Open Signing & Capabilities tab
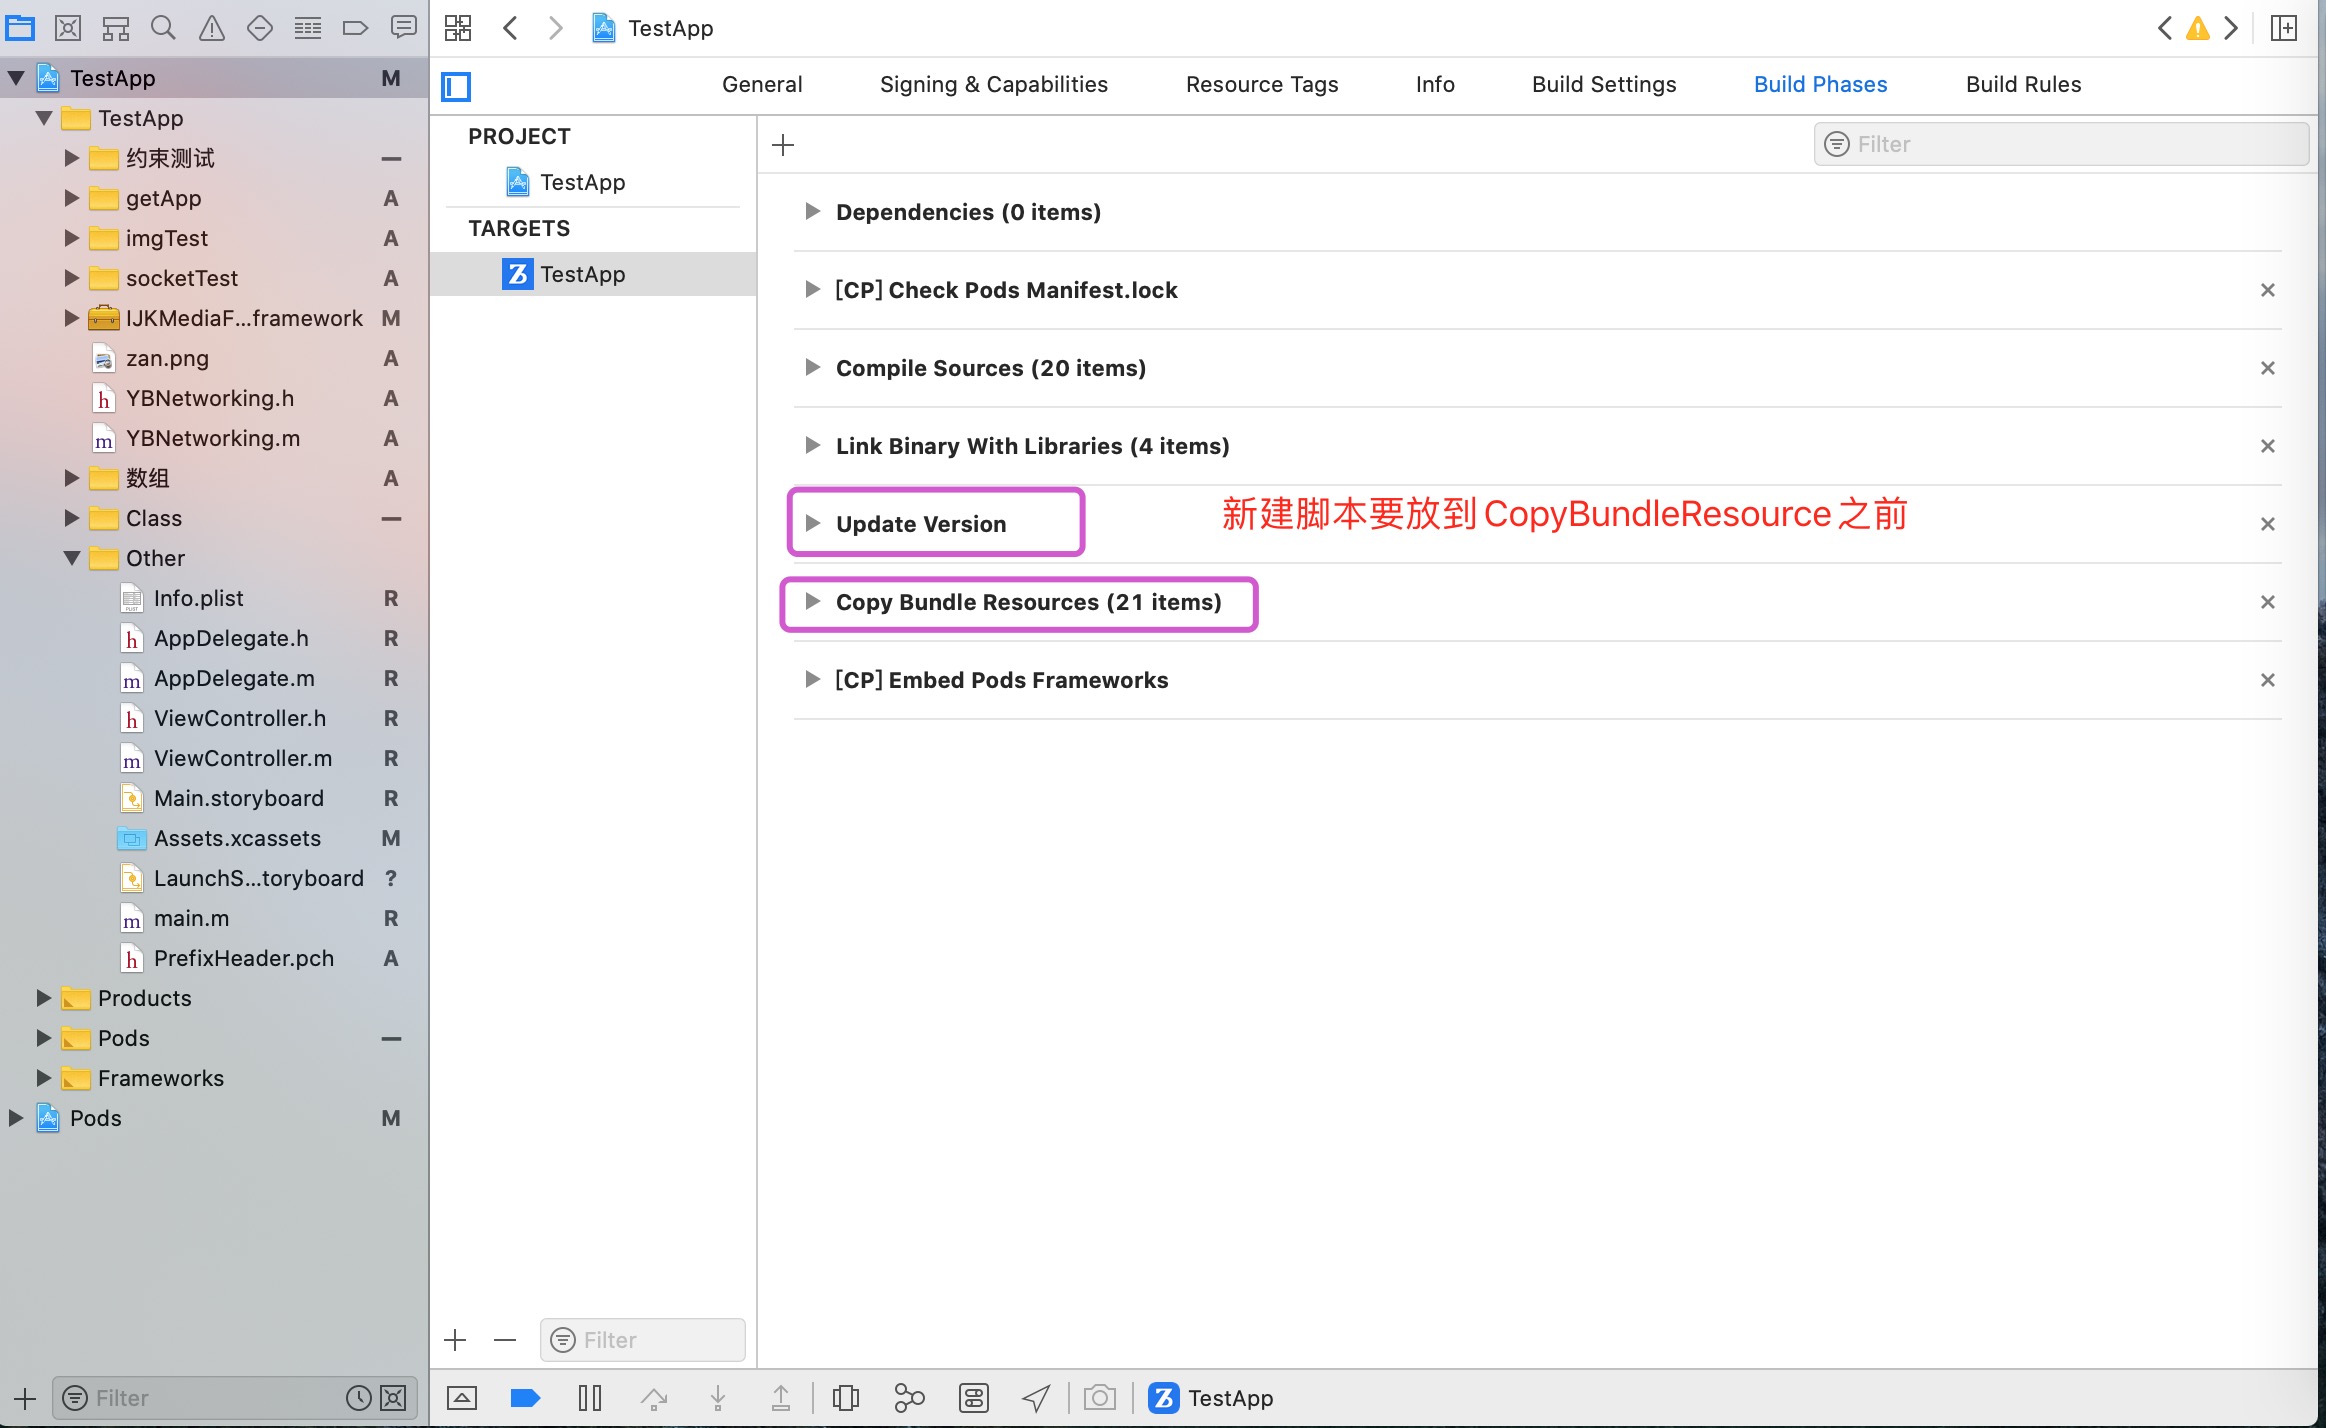Screen dimensions: 2326x1428 pos(994,85)
